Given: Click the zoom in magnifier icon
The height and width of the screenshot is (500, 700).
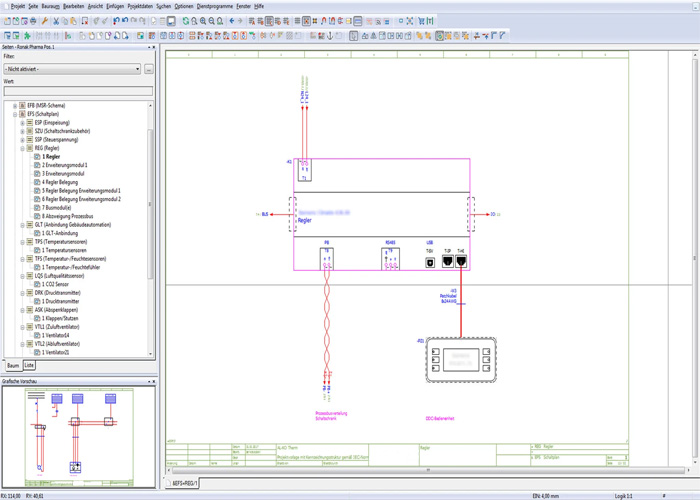Looking at the screenshot, I should click(204, 21).
